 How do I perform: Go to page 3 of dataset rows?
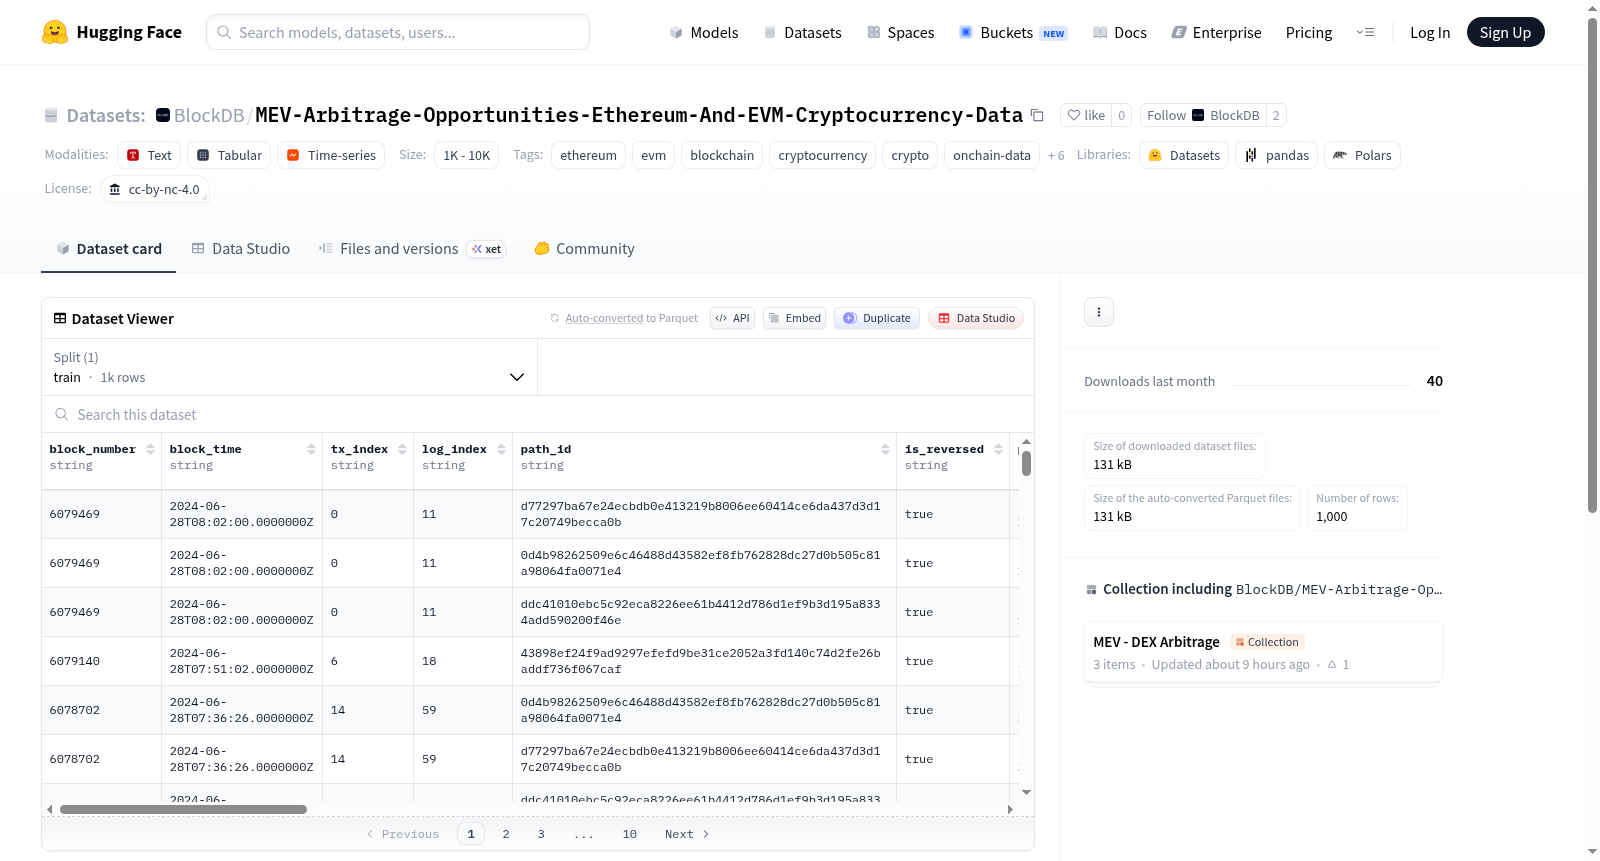point(541,834)
